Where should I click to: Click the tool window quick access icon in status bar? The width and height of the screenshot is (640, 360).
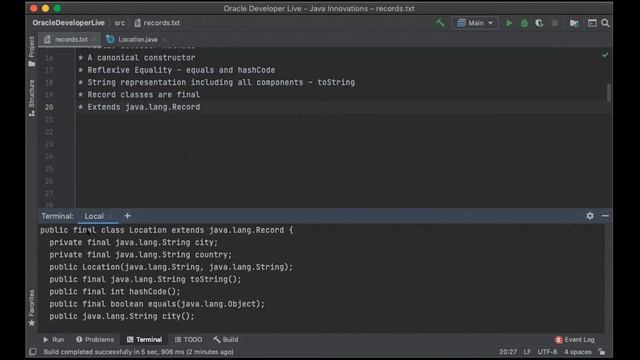tap(33, 352)
